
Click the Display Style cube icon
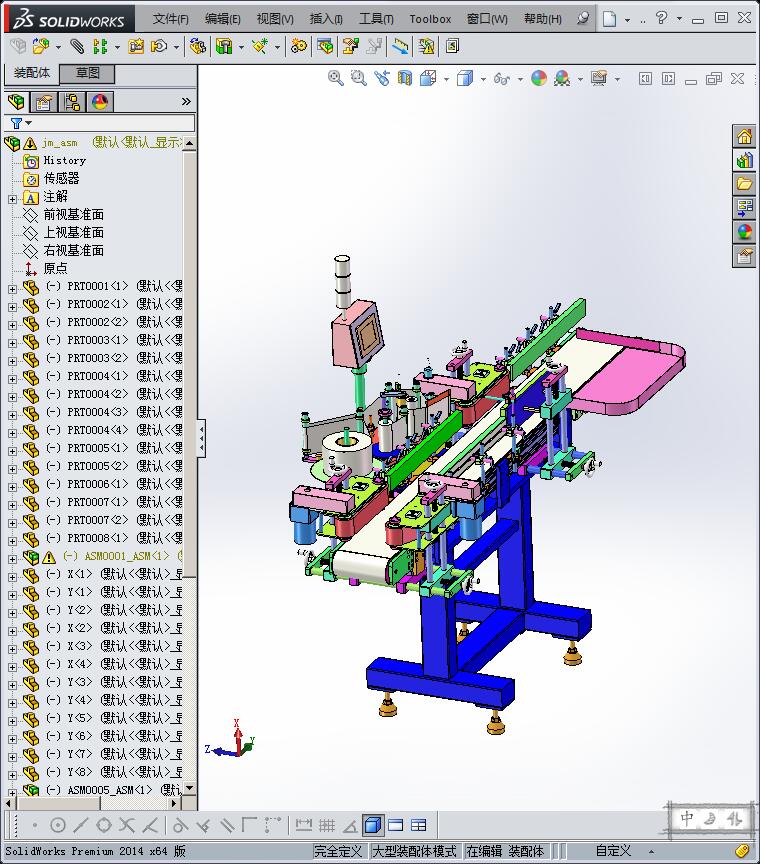(x=465, y=78)
